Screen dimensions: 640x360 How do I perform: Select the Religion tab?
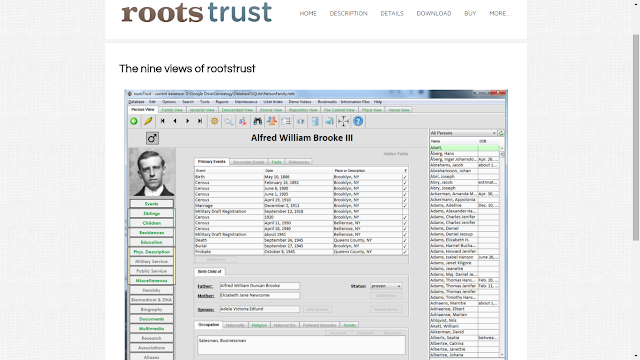259,325
